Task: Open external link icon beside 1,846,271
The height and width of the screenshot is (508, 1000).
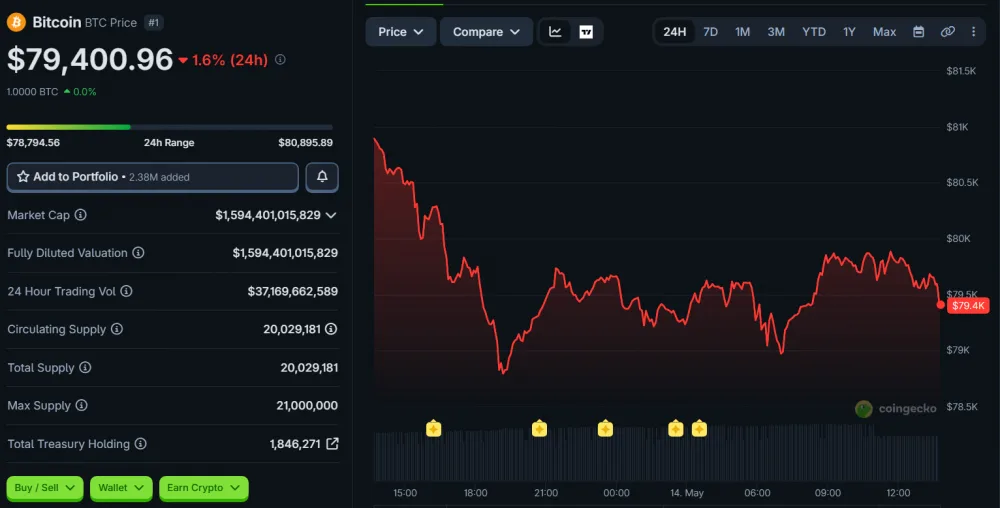Action: [x=332, y=444]
